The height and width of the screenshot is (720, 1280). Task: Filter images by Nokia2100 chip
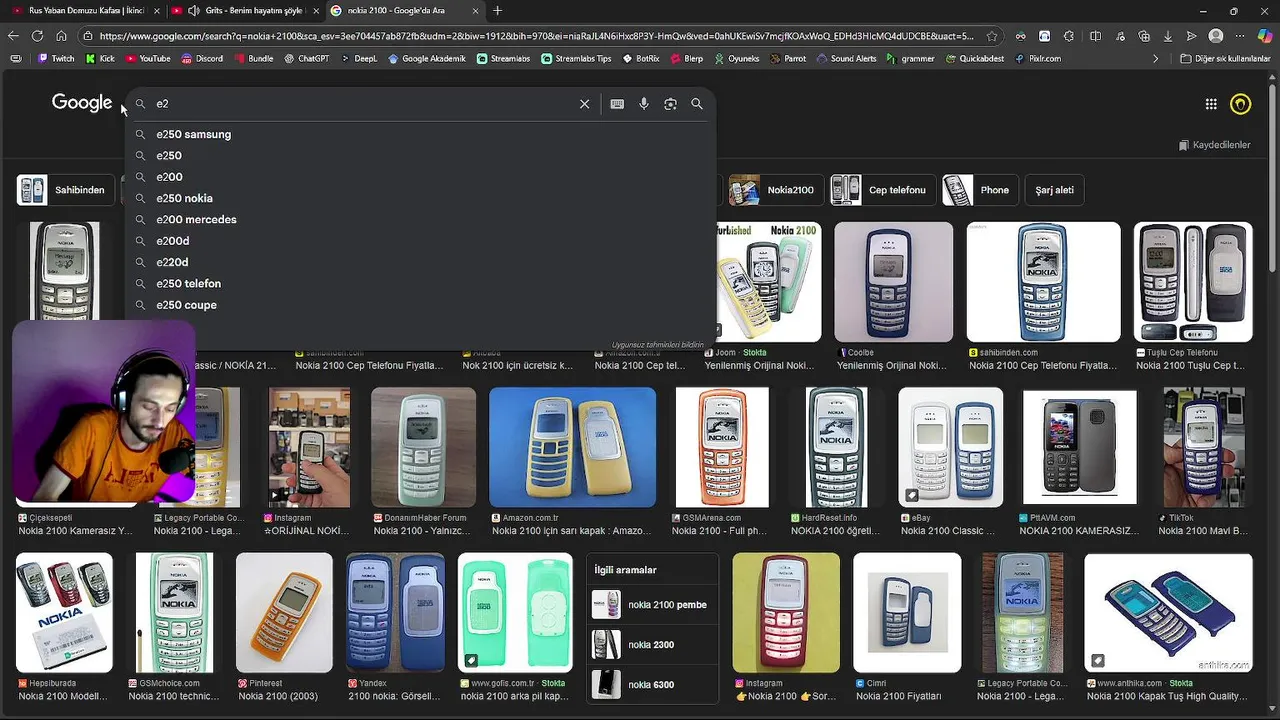776,190
